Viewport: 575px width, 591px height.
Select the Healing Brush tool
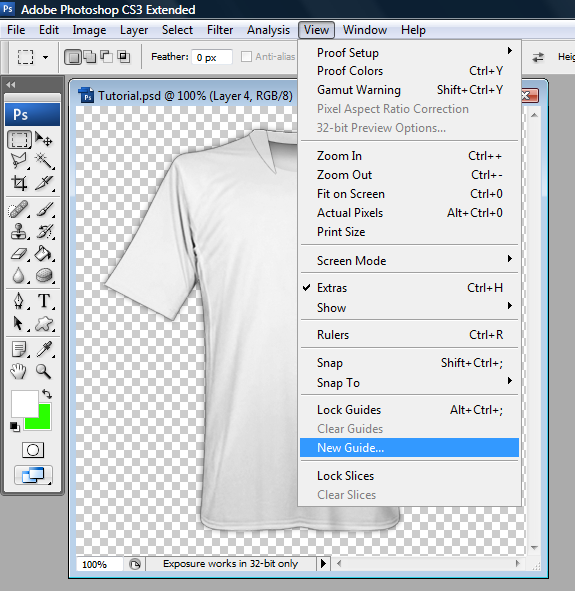tap(18, 209)
